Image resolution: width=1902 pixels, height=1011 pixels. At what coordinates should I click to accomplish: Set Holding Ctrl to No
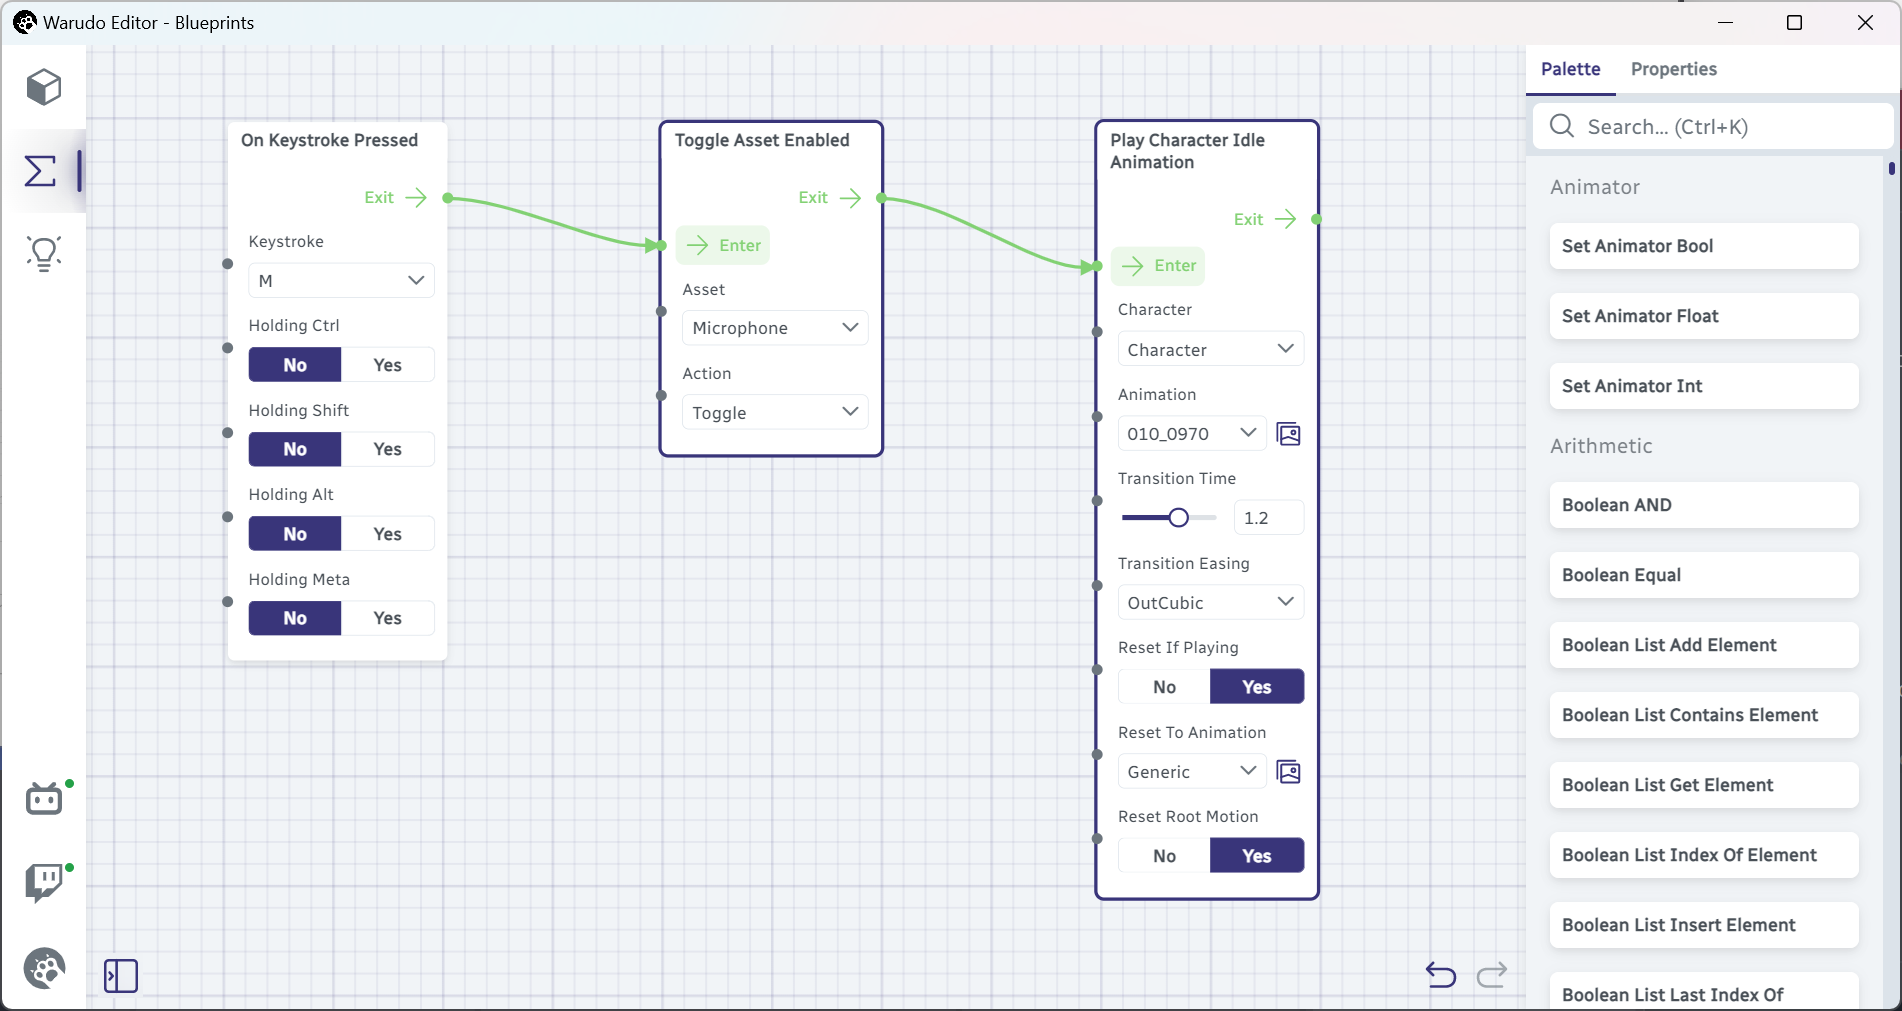tap(295, 365)
